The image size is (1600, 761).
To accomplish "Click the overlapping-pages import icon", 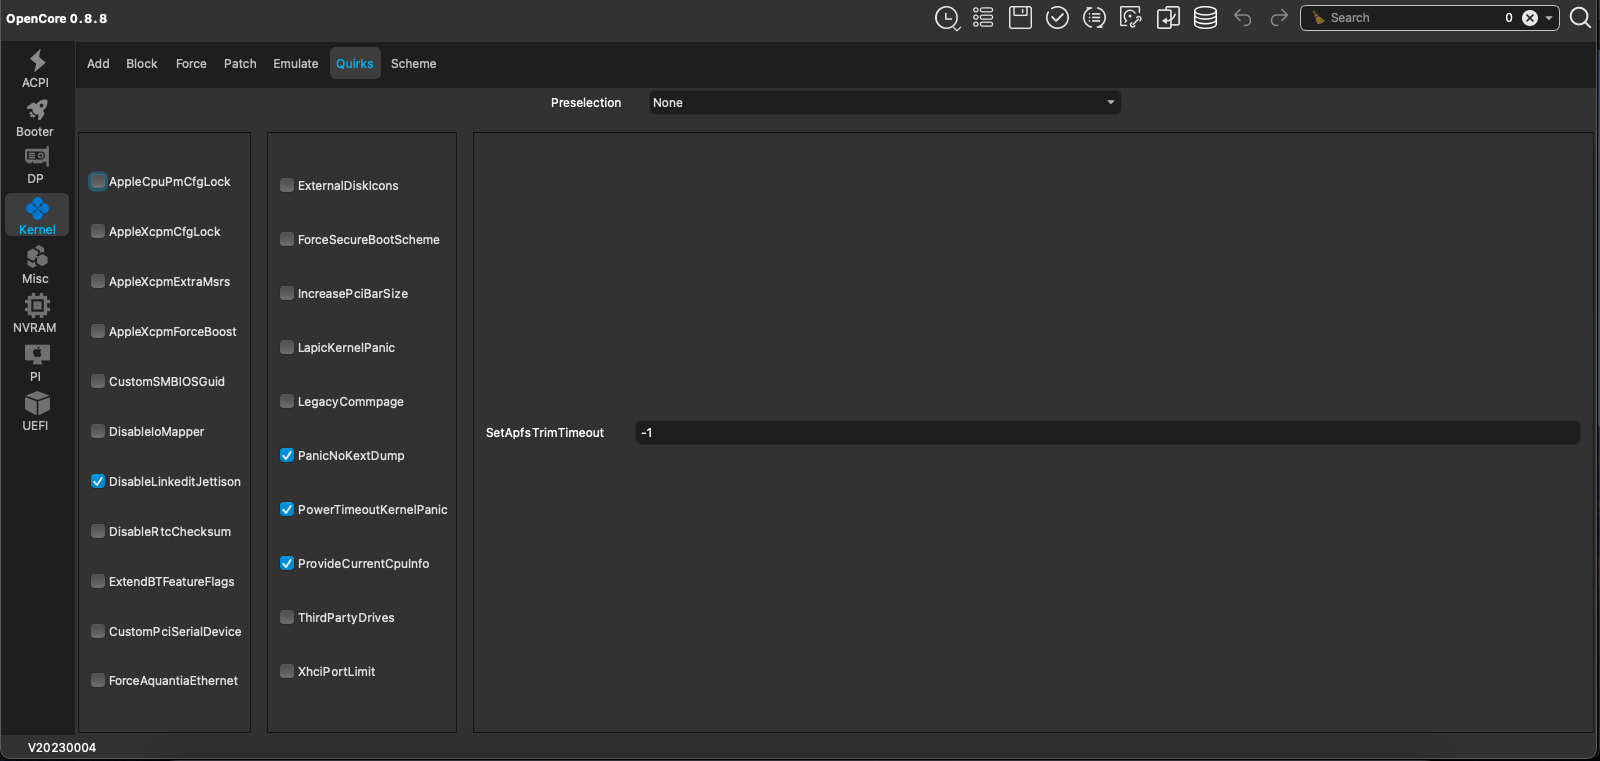I will point(1168,18).
